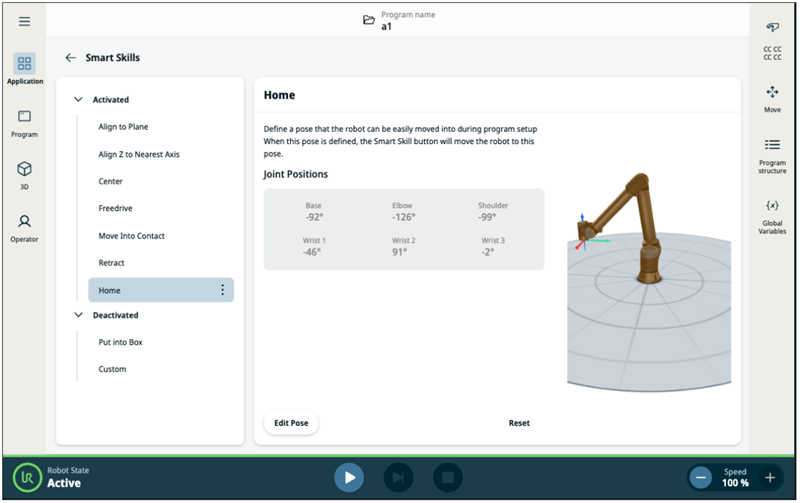This screenshot has width=800, height=503.
Task: Switch to the 3D view
Action: [25, 175]
